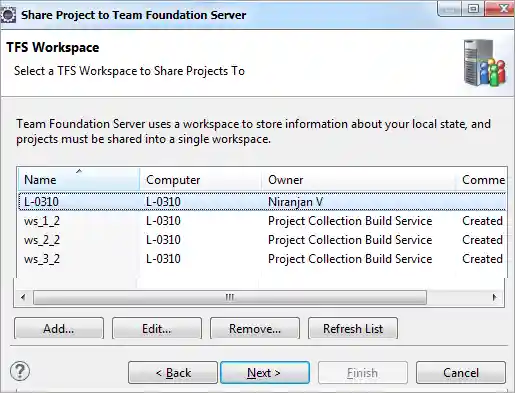Select the ws_1_2 workspace row
The height and width of the screenshot is (393, 515).
pos(262,221)
